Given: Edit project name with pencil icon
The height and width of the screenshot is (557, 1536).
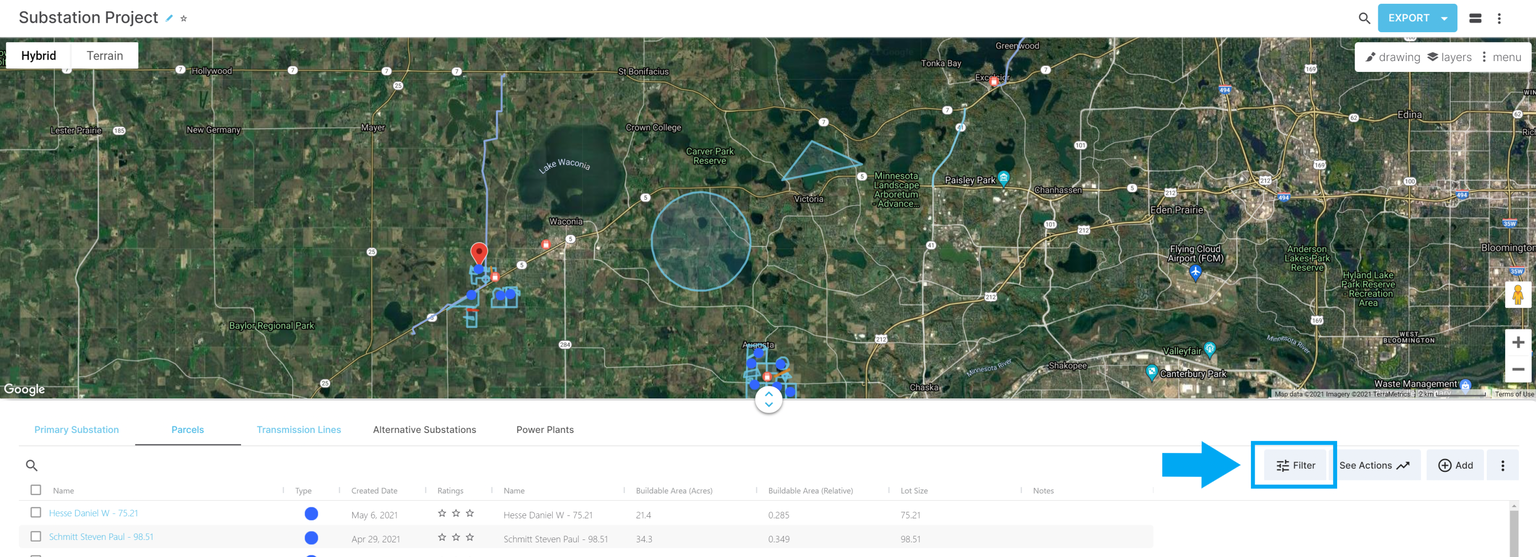Looking at the screenshot, I should 170,19.
